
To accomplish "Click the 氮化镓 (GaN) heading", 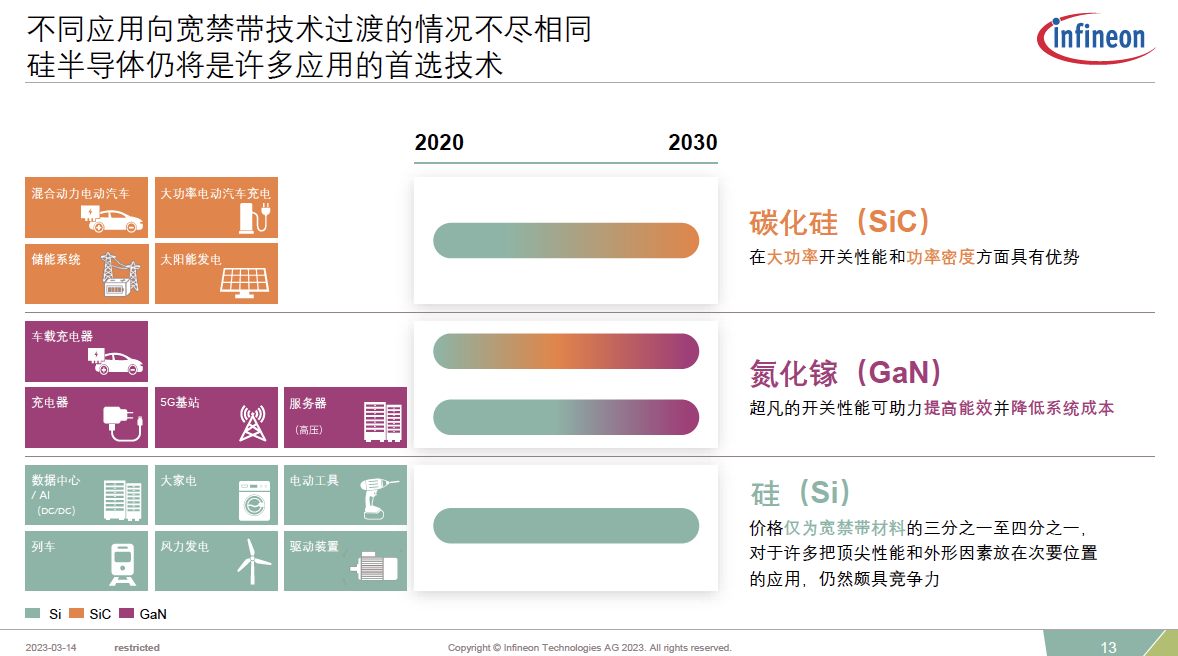I will click(846, 373).
